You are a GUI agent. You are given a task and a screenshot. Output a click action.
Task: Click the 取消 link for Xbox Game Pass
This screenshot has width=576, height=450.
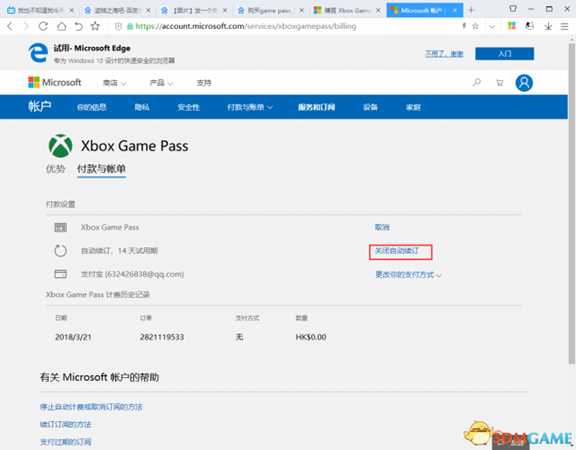[x=382, y=227]
